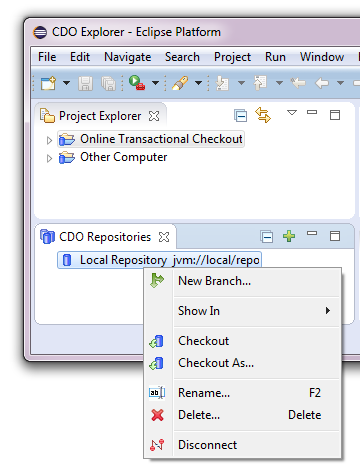Choose Disconnect from the context menu

[x=242, y=445]
